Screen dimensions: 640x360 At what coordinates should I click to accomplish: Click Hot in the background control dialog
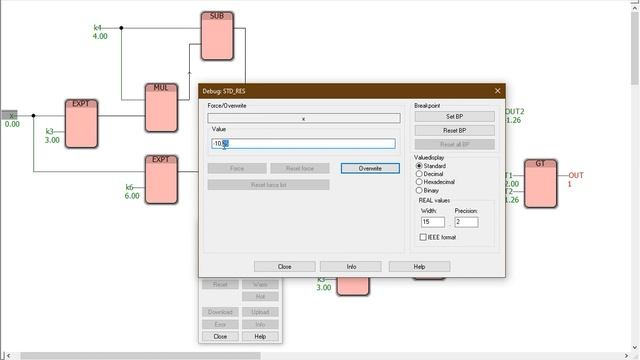(x=260, y=296)
